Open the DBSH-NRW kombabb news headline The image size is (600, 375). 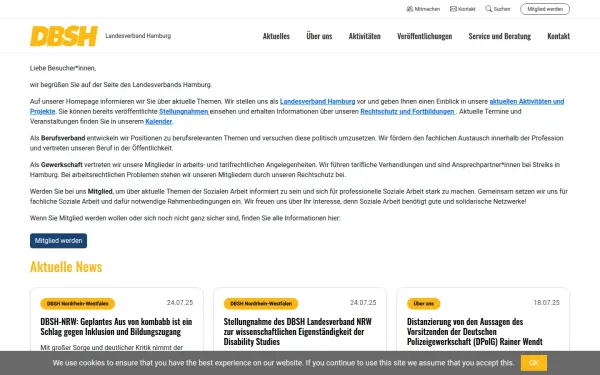click(x=116, y=326)
